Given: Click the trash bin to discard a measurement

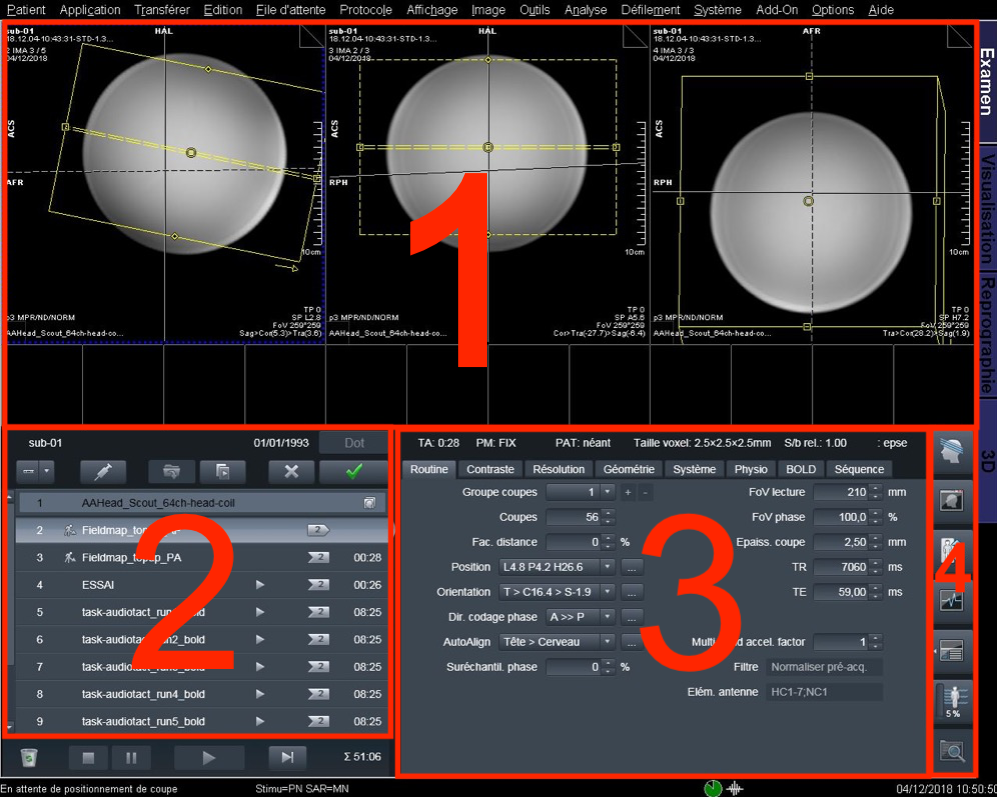Looking at the screenshot, I should pos(30,757).
